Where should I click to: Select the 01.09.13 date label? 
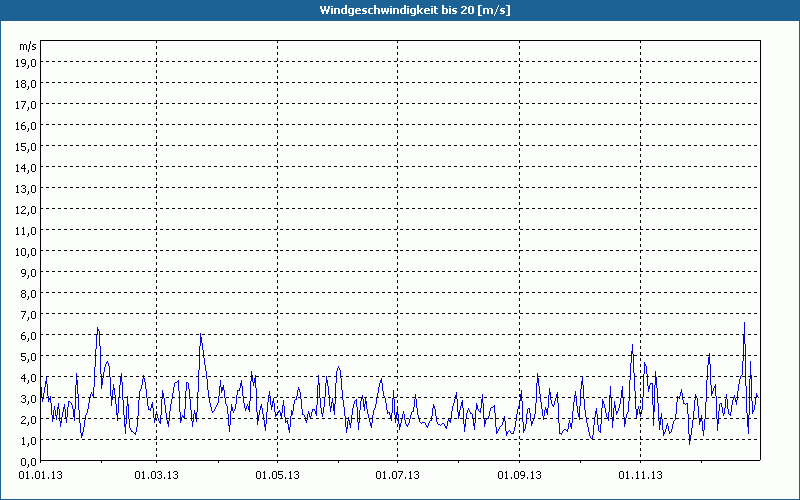point(519,476)
